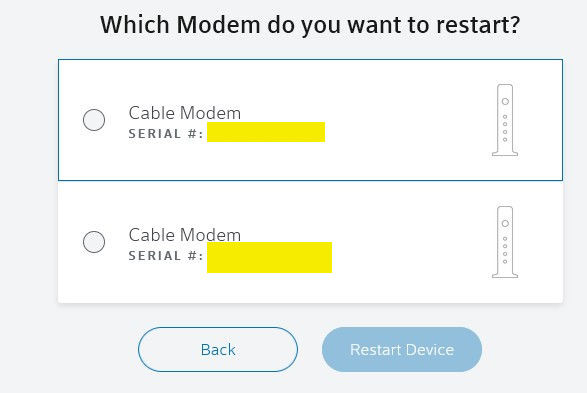Screen dimensions: 587x393
Task: Go back with the Back button
Action: [x=218, y=350]
